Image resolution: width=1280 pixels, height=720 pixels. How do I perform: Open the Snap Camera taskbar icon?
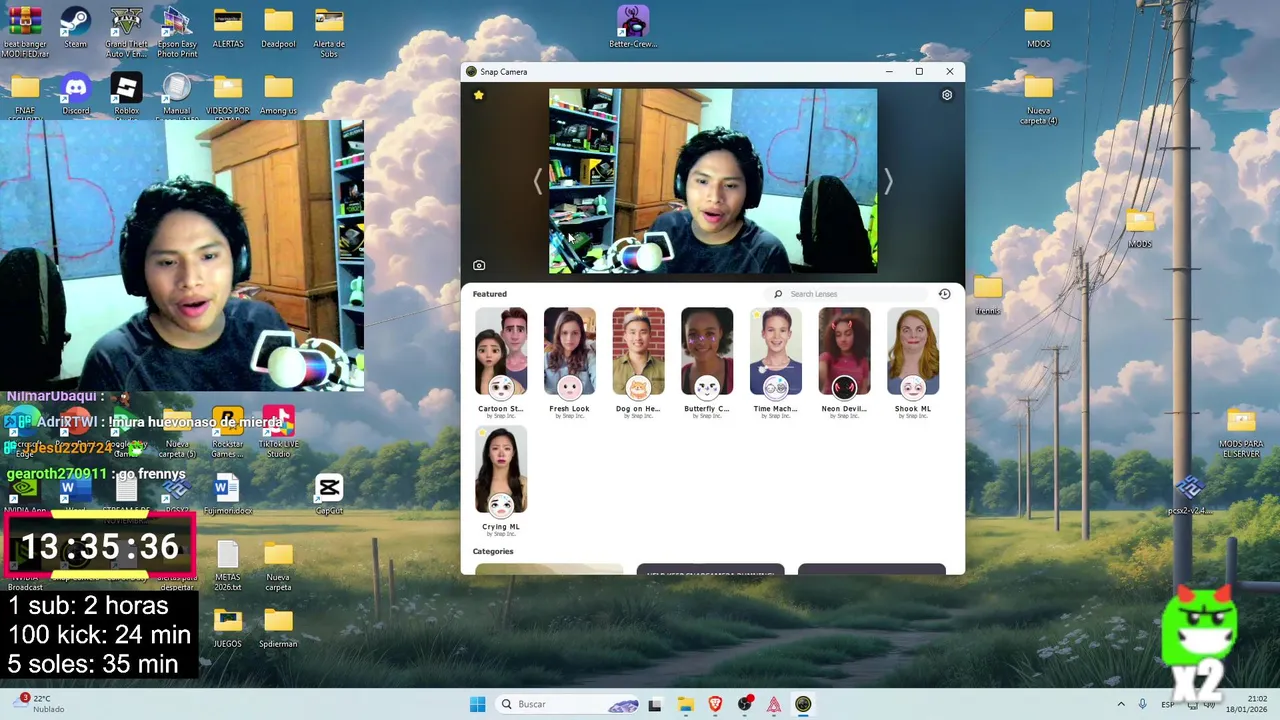[803, 704]
